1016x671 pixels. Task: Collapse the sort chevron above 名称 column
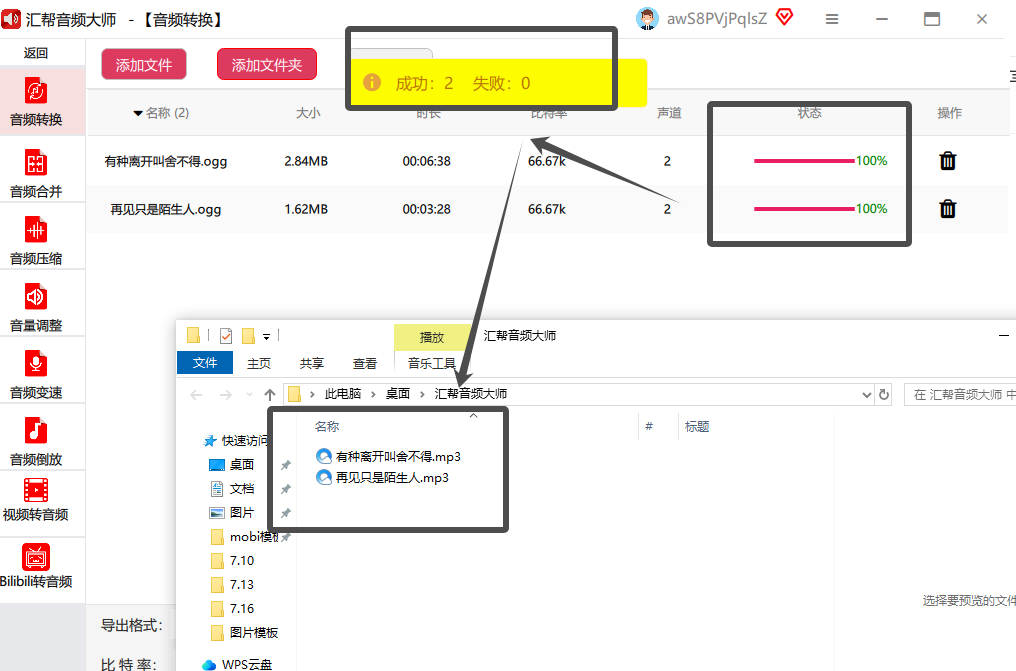click(473, 416)
